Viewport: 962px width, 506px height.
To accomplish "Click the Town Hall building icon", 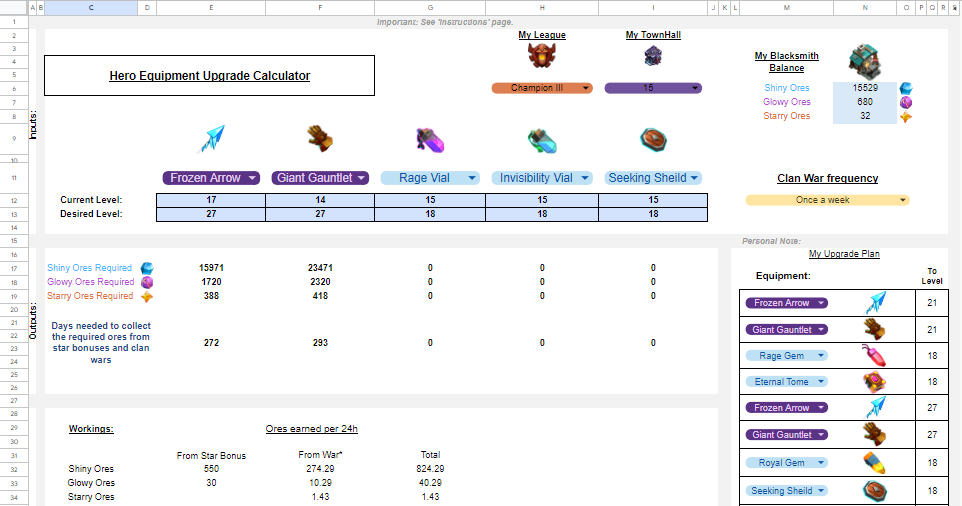I will [653, 56].
